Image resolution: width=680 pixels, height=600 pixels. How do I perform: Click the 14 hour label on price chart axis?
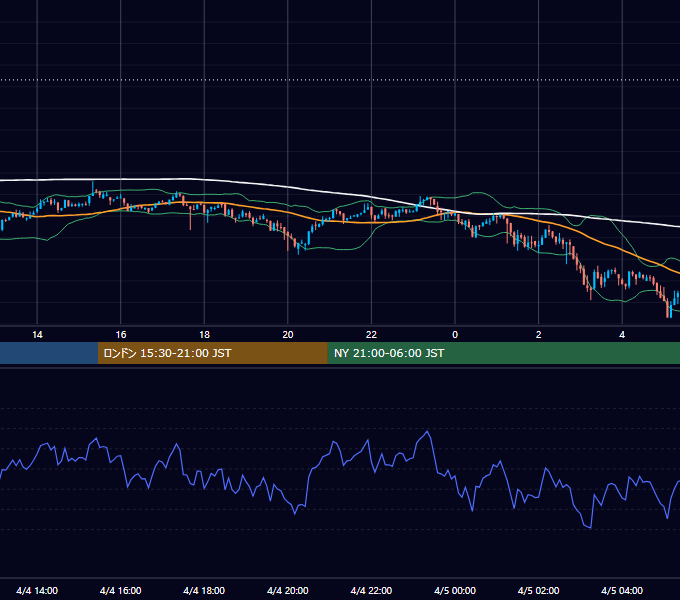coord(37,335)
